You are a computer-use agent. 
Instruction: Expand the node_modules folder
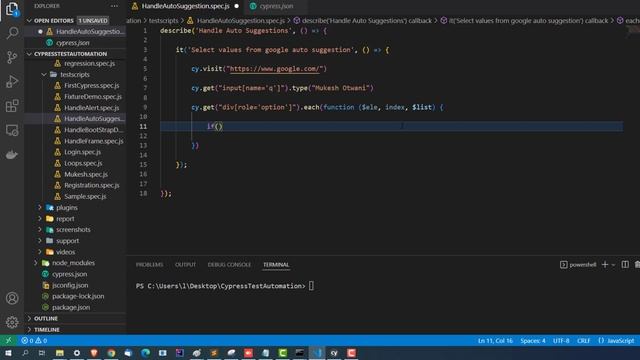click(36, 263)
